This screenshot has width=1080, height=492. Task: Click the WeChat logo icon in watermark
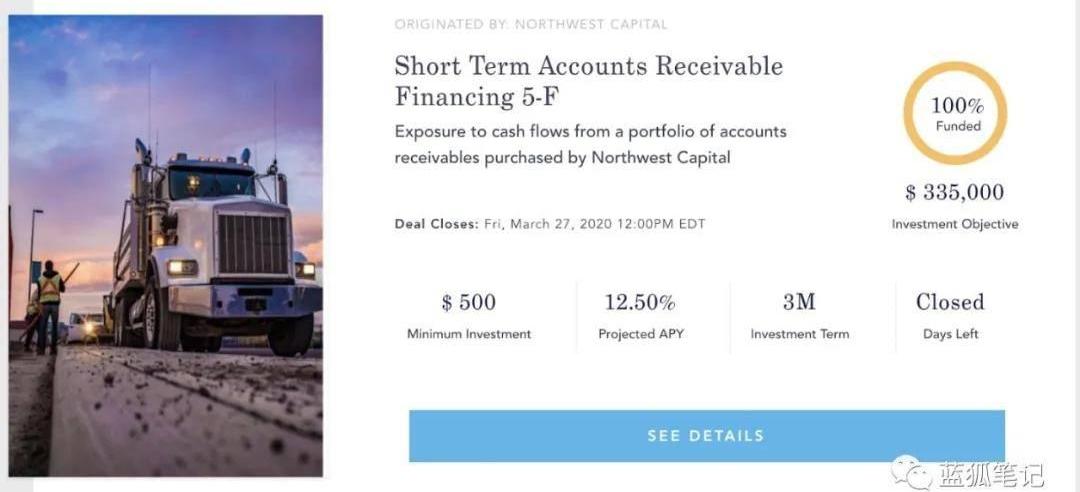[912, 471]
